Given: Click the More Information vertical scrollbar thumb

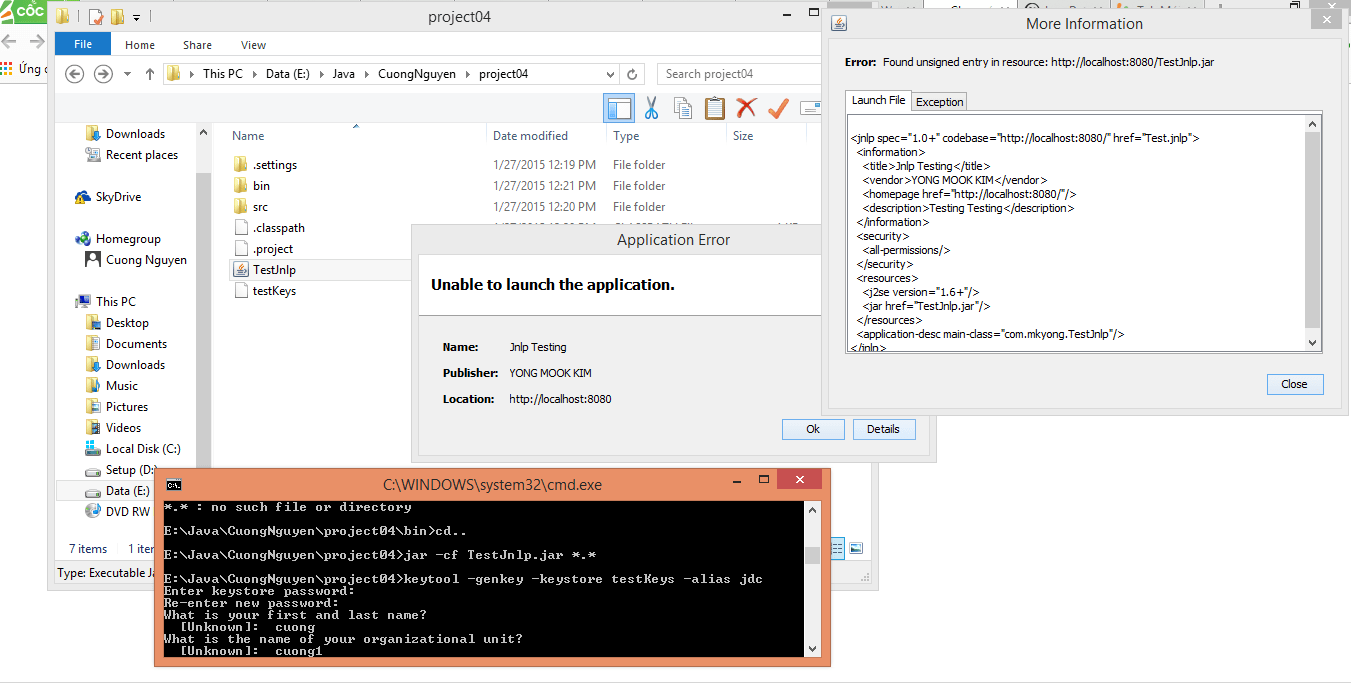Looking at the screenshot, I should [1312, 230].
